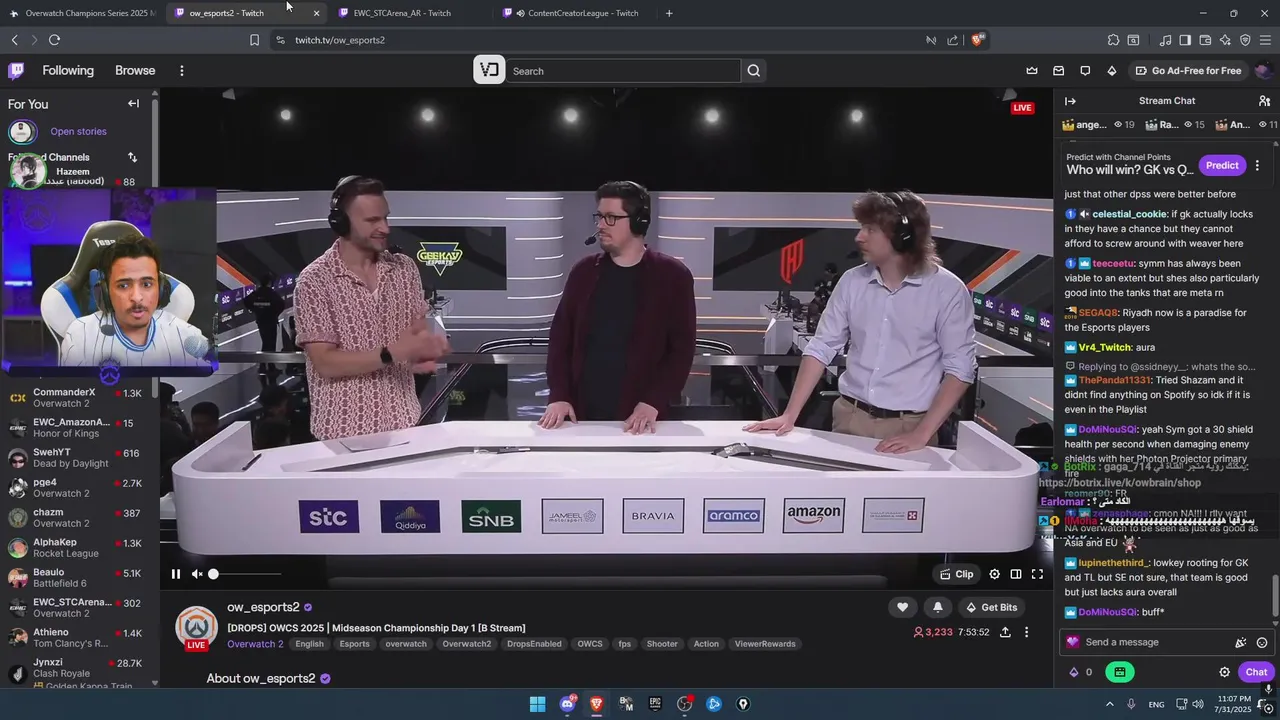
Task: Click the Bits diamond icon in top nav
Action: pyautogui.click(x=1111, y=71)
